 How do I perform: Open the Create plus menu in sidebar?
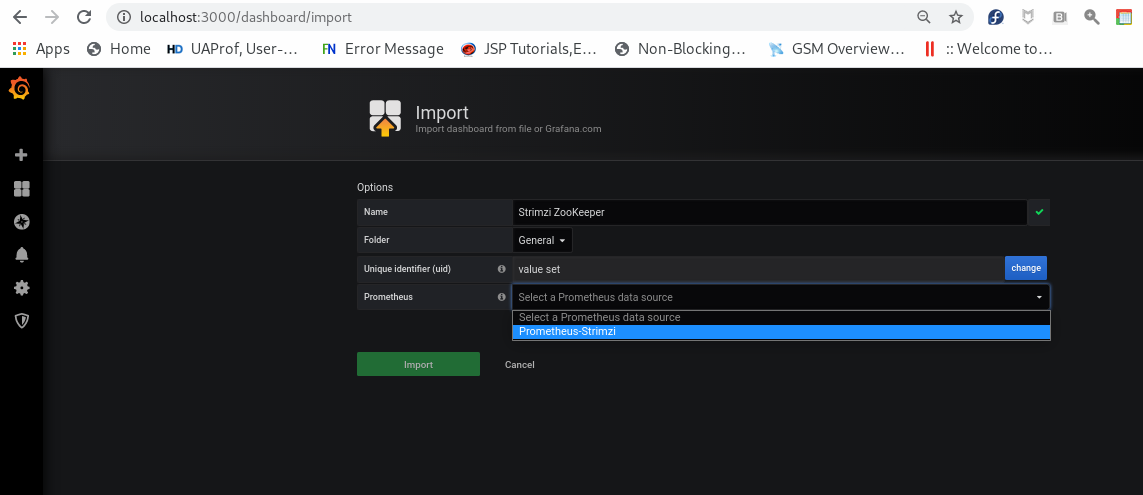point(21,155)
